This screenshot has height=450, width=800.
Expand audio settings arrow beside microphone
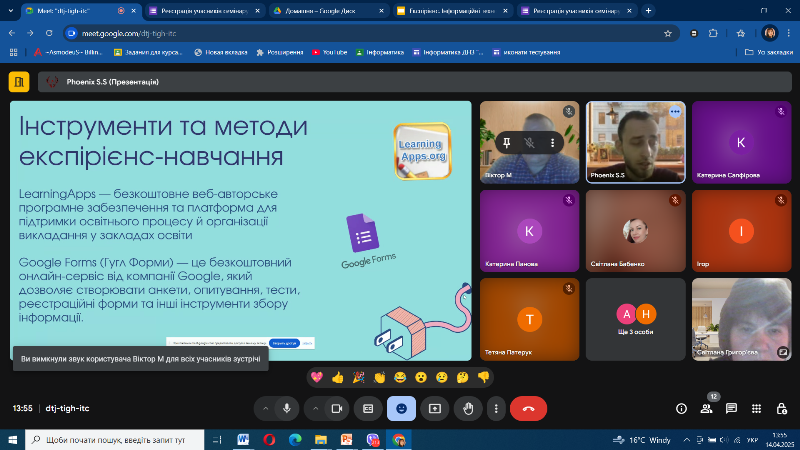pyautogui.click(x=265, y=409)
